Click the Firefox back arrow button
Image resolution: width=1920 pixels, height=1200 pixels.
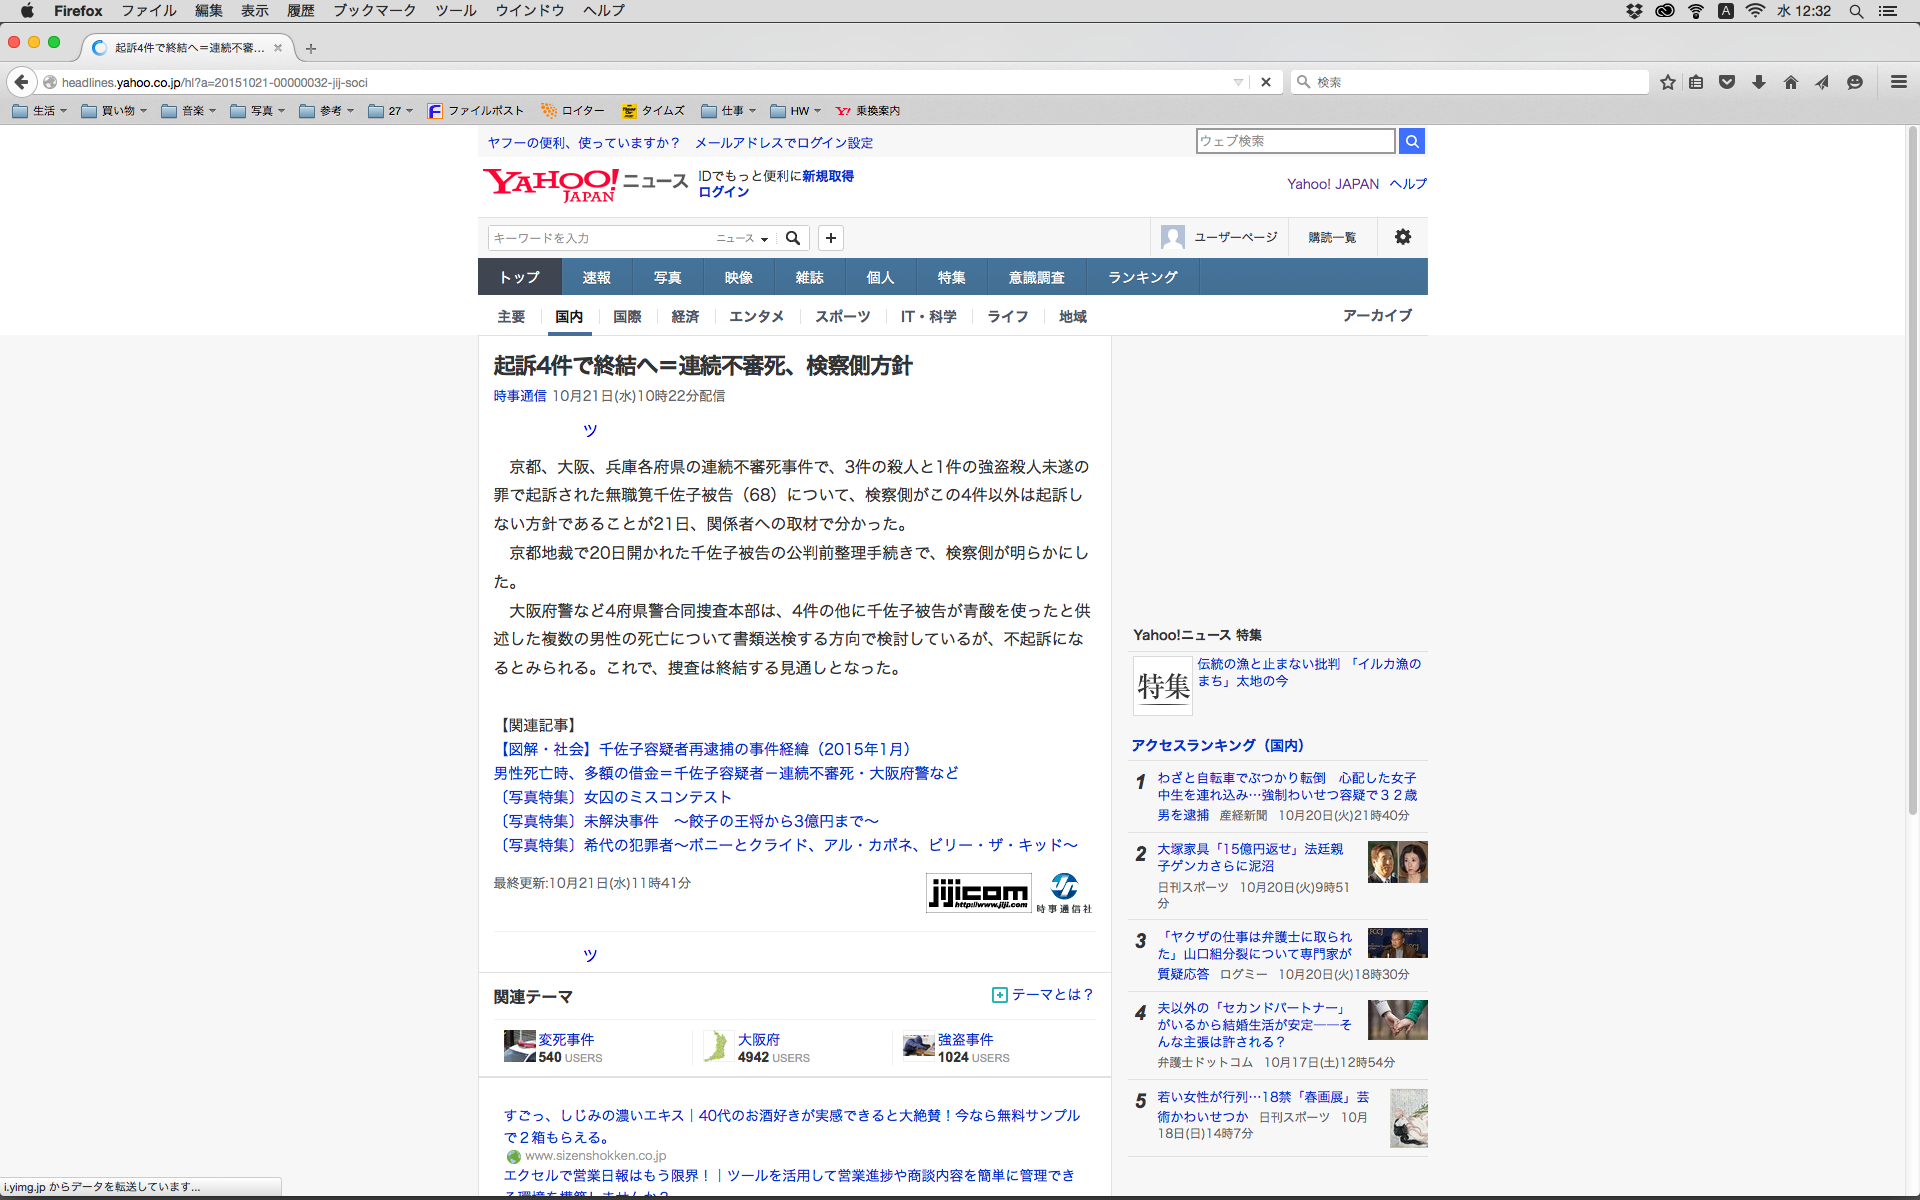(21, 82)
